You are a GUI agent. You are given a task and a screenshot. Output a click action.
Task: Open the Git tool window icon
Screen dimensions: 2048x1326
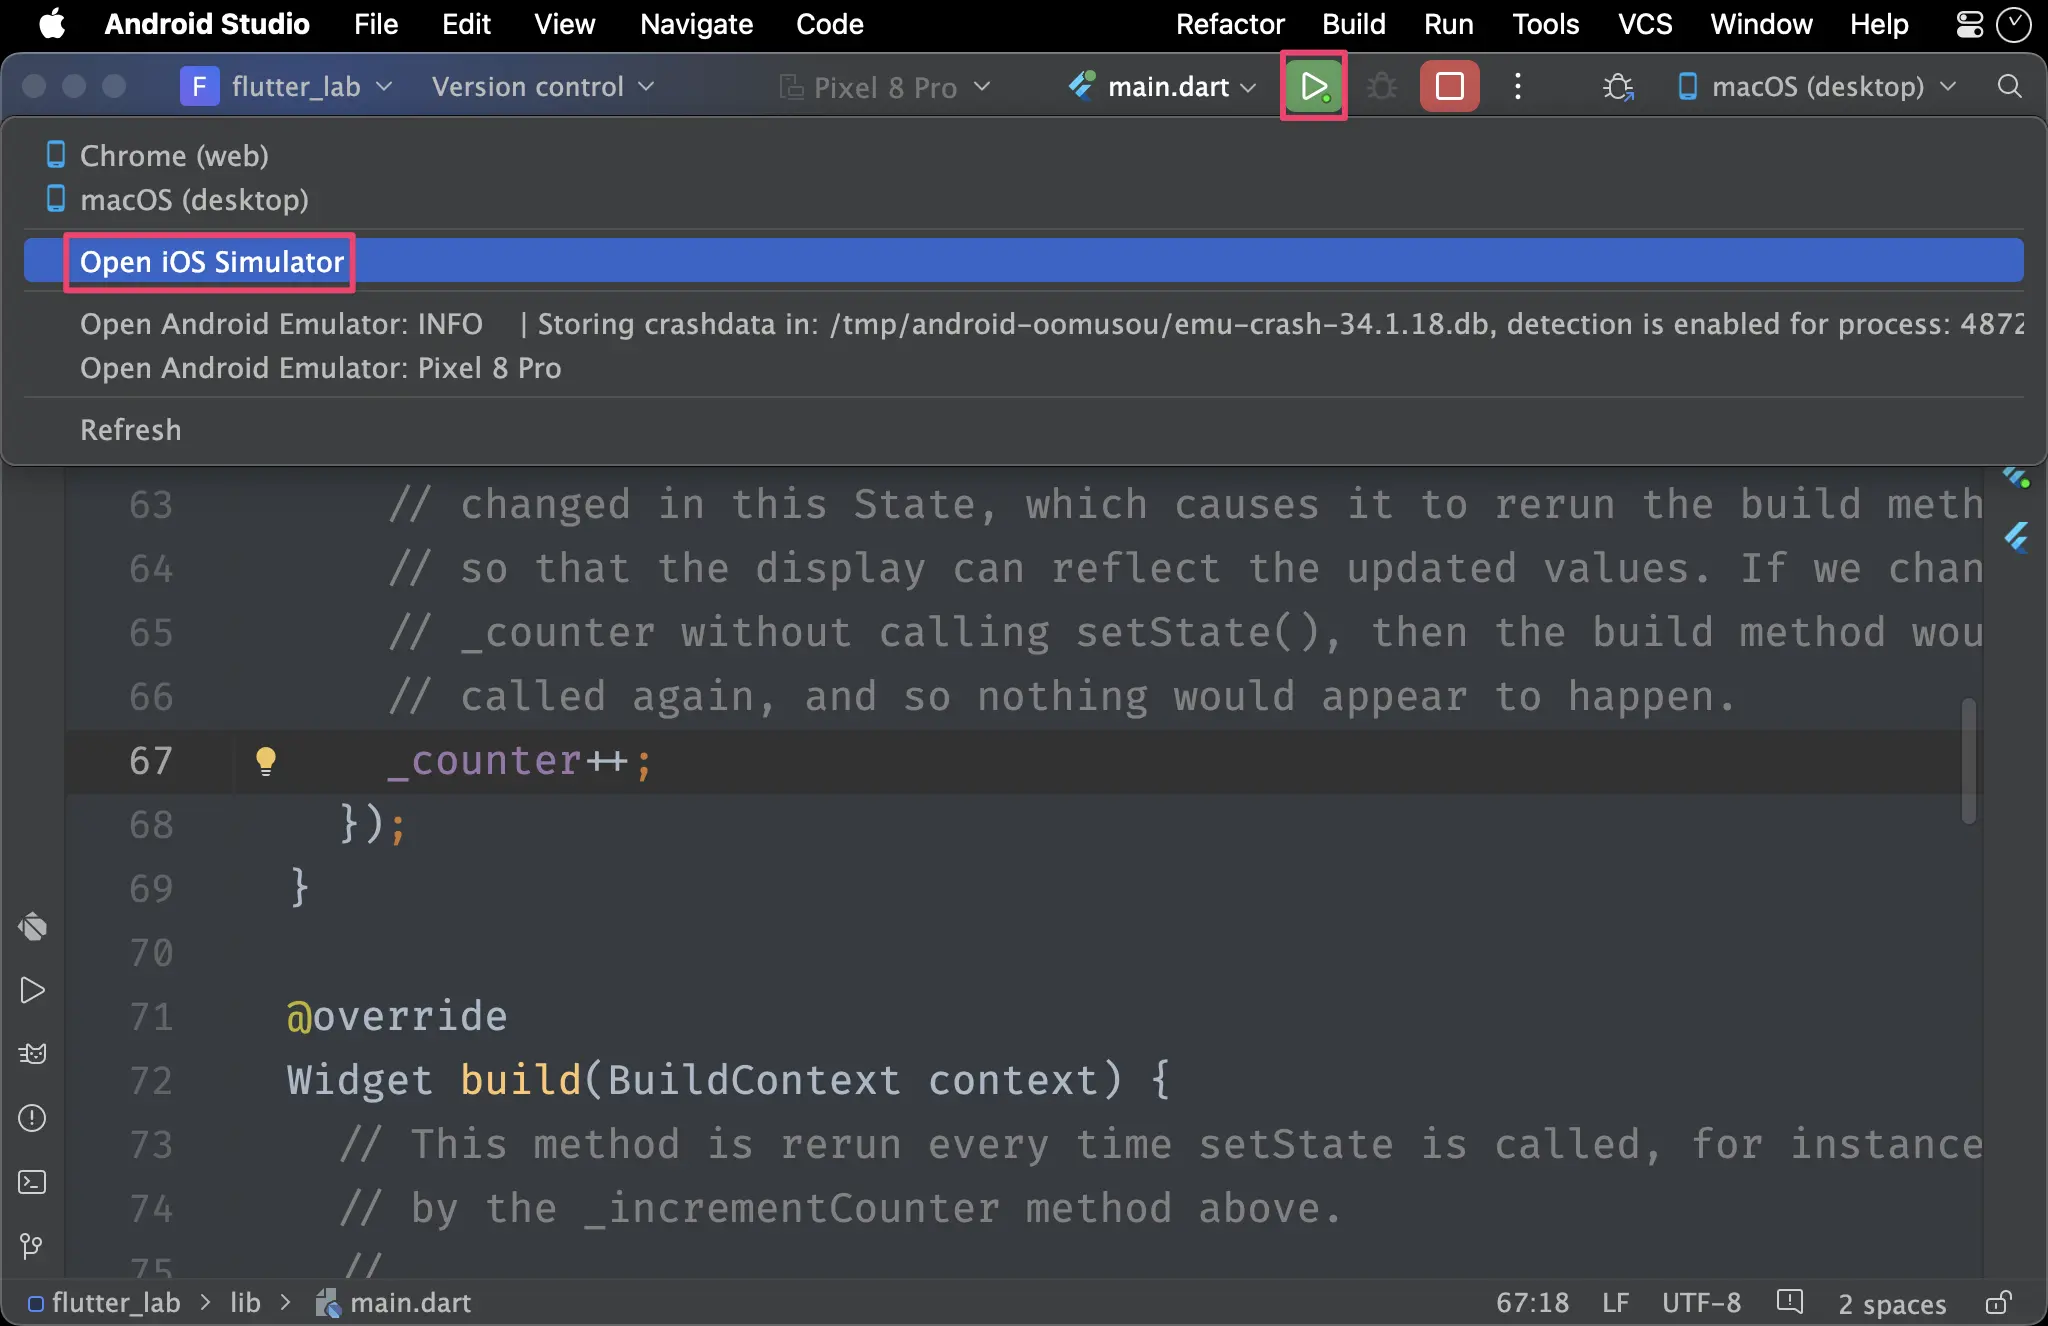[32, 1246]
